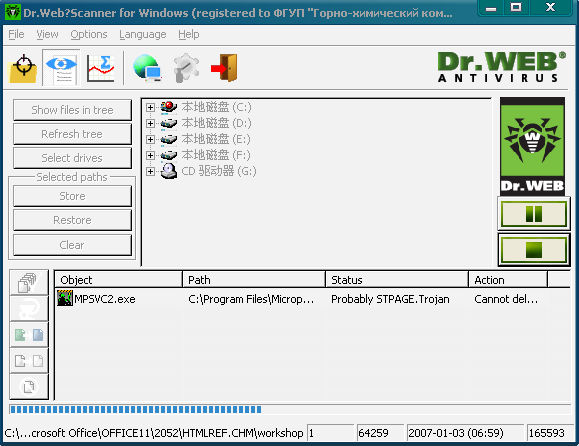The height and width of the screenshot is (446, 579).
Task: Click the status bar value 64259
Action: click(380, 433)
